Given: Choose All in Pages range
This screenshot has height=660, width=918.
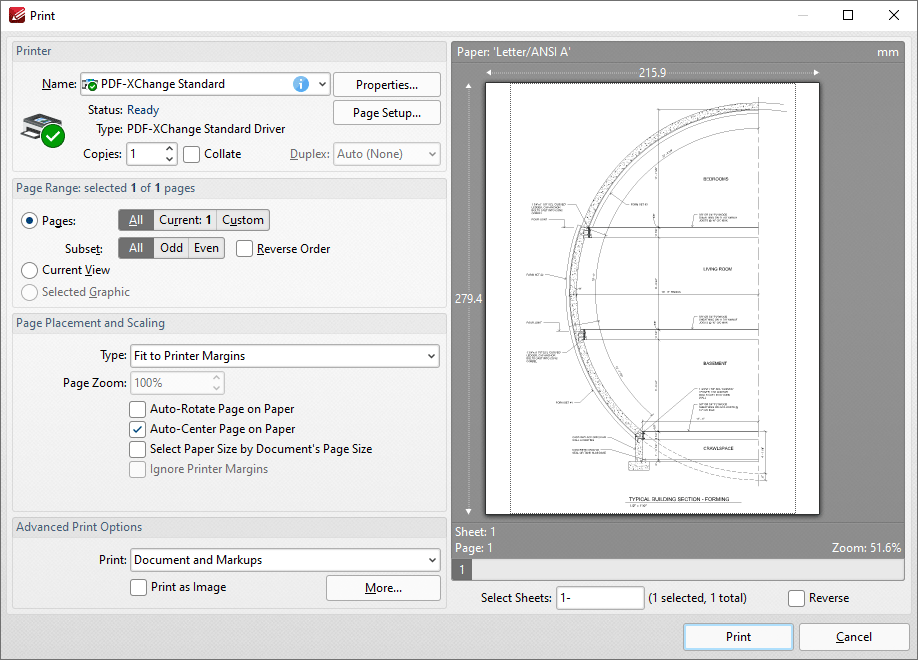Looking at the screenshot, I should [x=136, y=220].
